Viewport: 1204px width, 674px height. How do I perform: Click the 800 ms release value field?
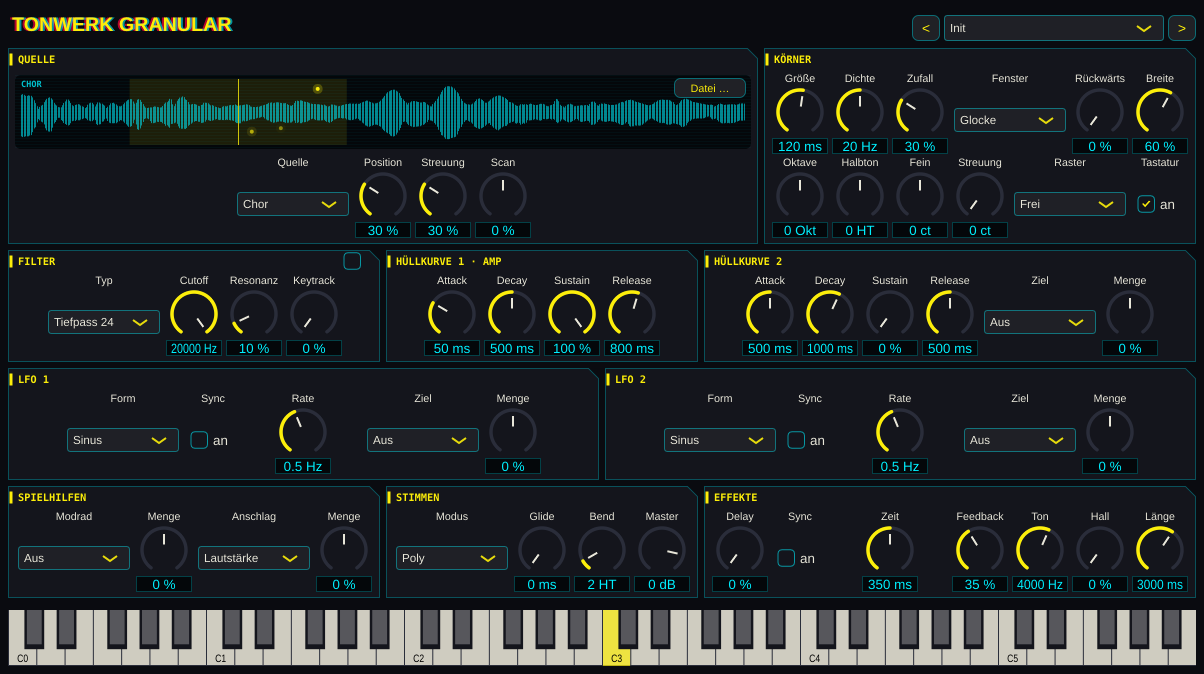tap(632, 348)
